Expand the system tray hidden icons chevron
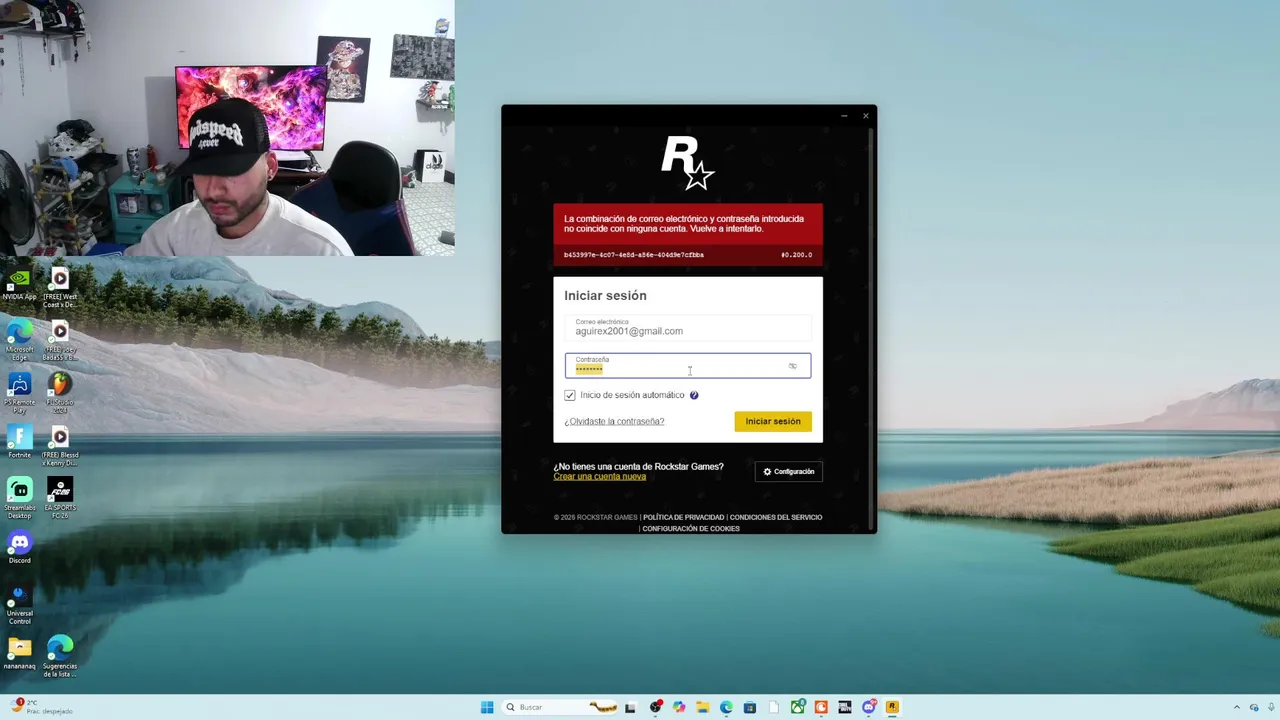The image size is (1280, 720). click(x=1236, y=707)
